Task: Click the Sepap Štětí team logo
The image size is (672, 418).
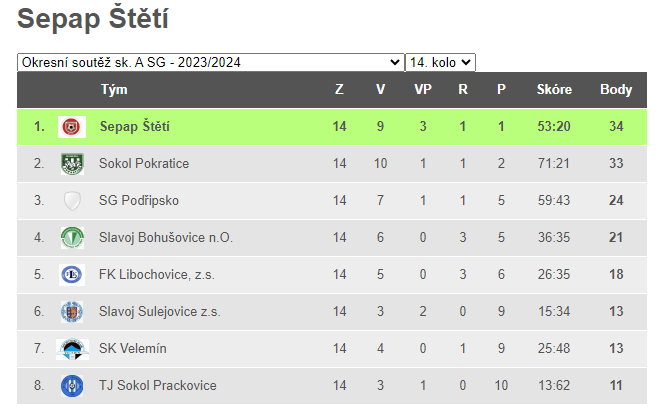Action: (72, 127)
